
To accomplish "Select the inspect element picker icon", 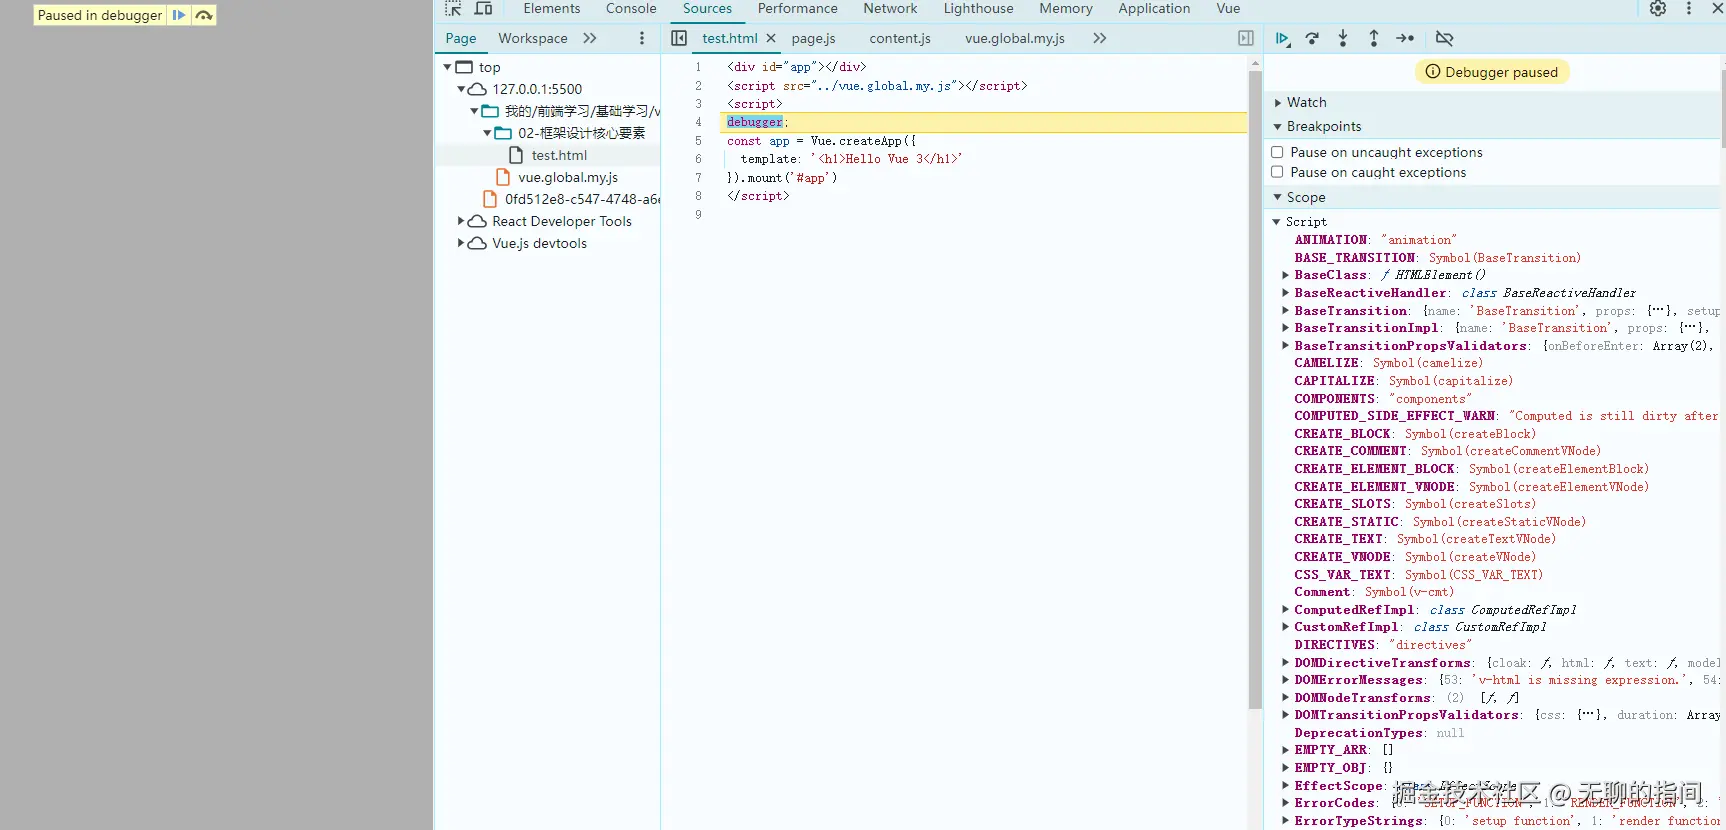I will (453, 9).
